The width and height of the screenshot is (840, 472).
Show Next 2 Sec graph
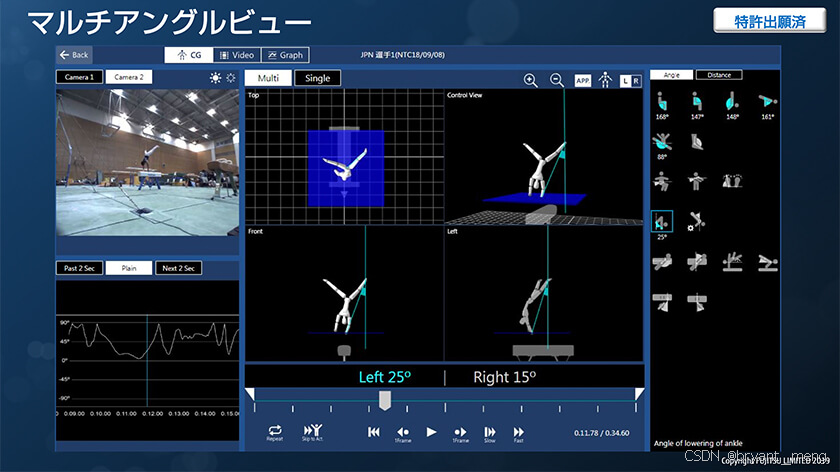tap(178, 268)
